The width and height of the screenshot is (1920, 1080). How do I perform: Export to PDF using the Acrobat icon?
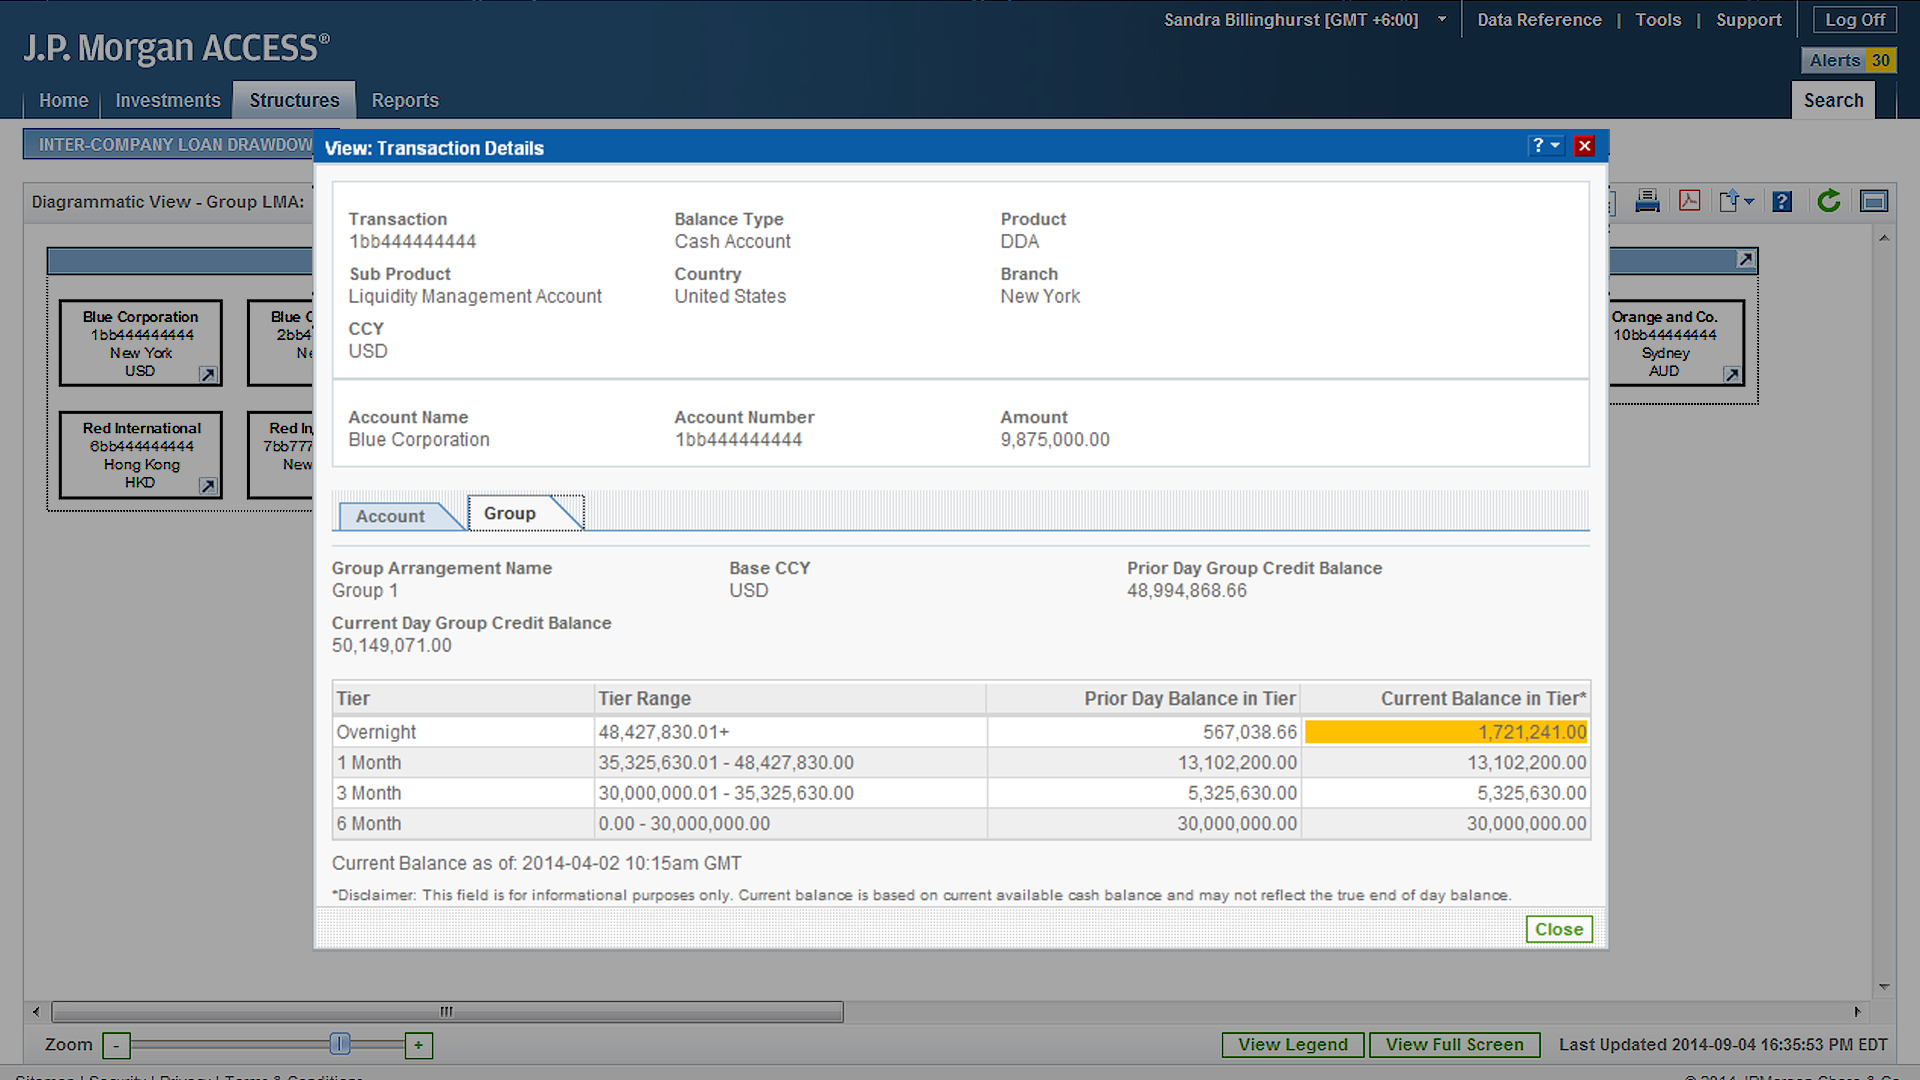[1690, 201]
